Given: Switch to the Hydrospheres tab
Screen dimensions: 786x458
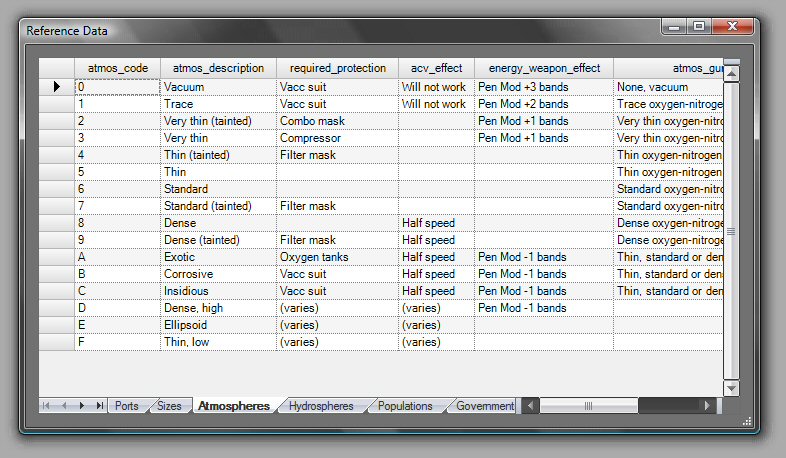Looking at the screenshot, I should click(x=320, y=406).
